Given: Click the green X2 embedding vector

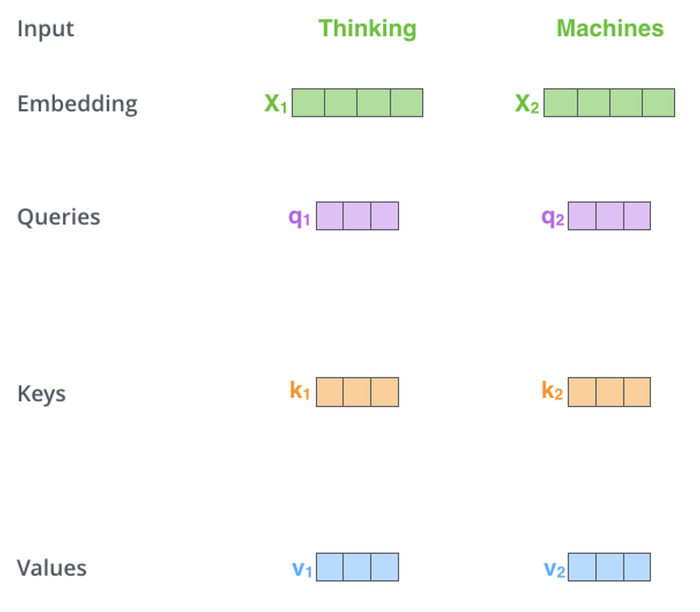Looking at the screenshot, I should [x=609, y=103].
